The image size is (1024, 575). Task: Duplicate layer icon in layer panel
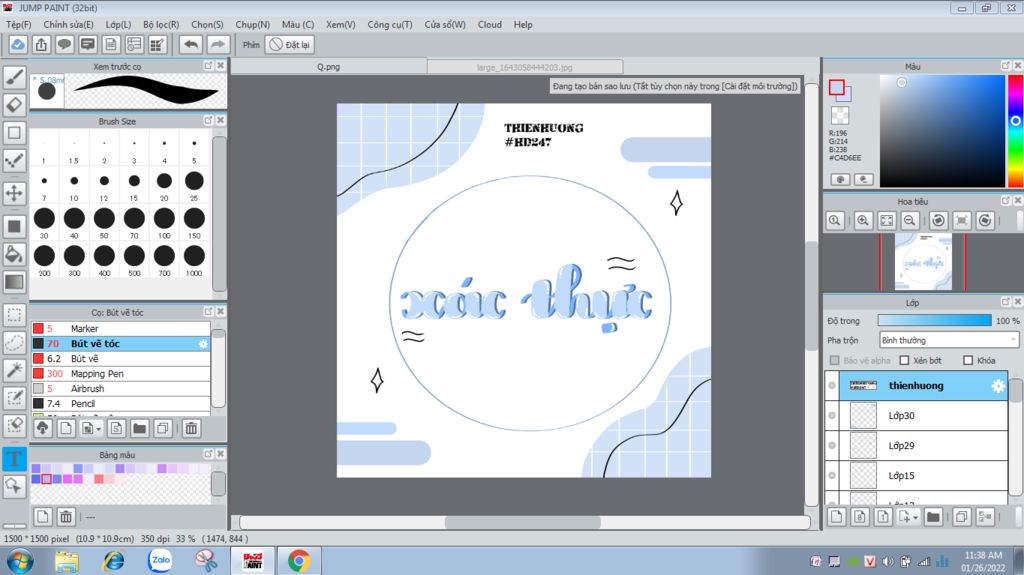(x=961, y=517)
